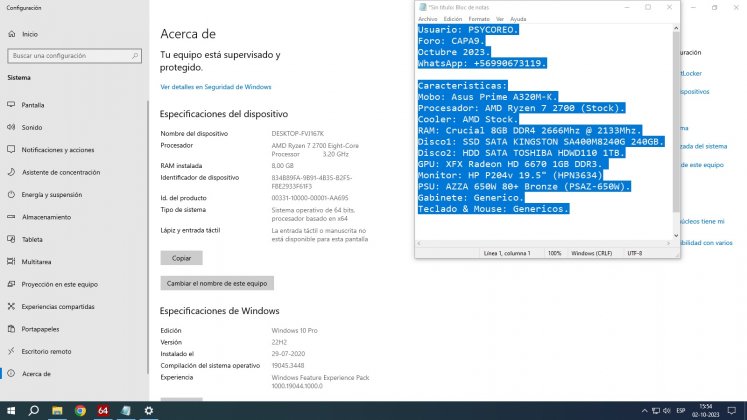This screenshot has width=747, height=420.
Task: Click the line 'Usuario: PSYCOREO.' in Notepad
Action: [x=468, y=30]
